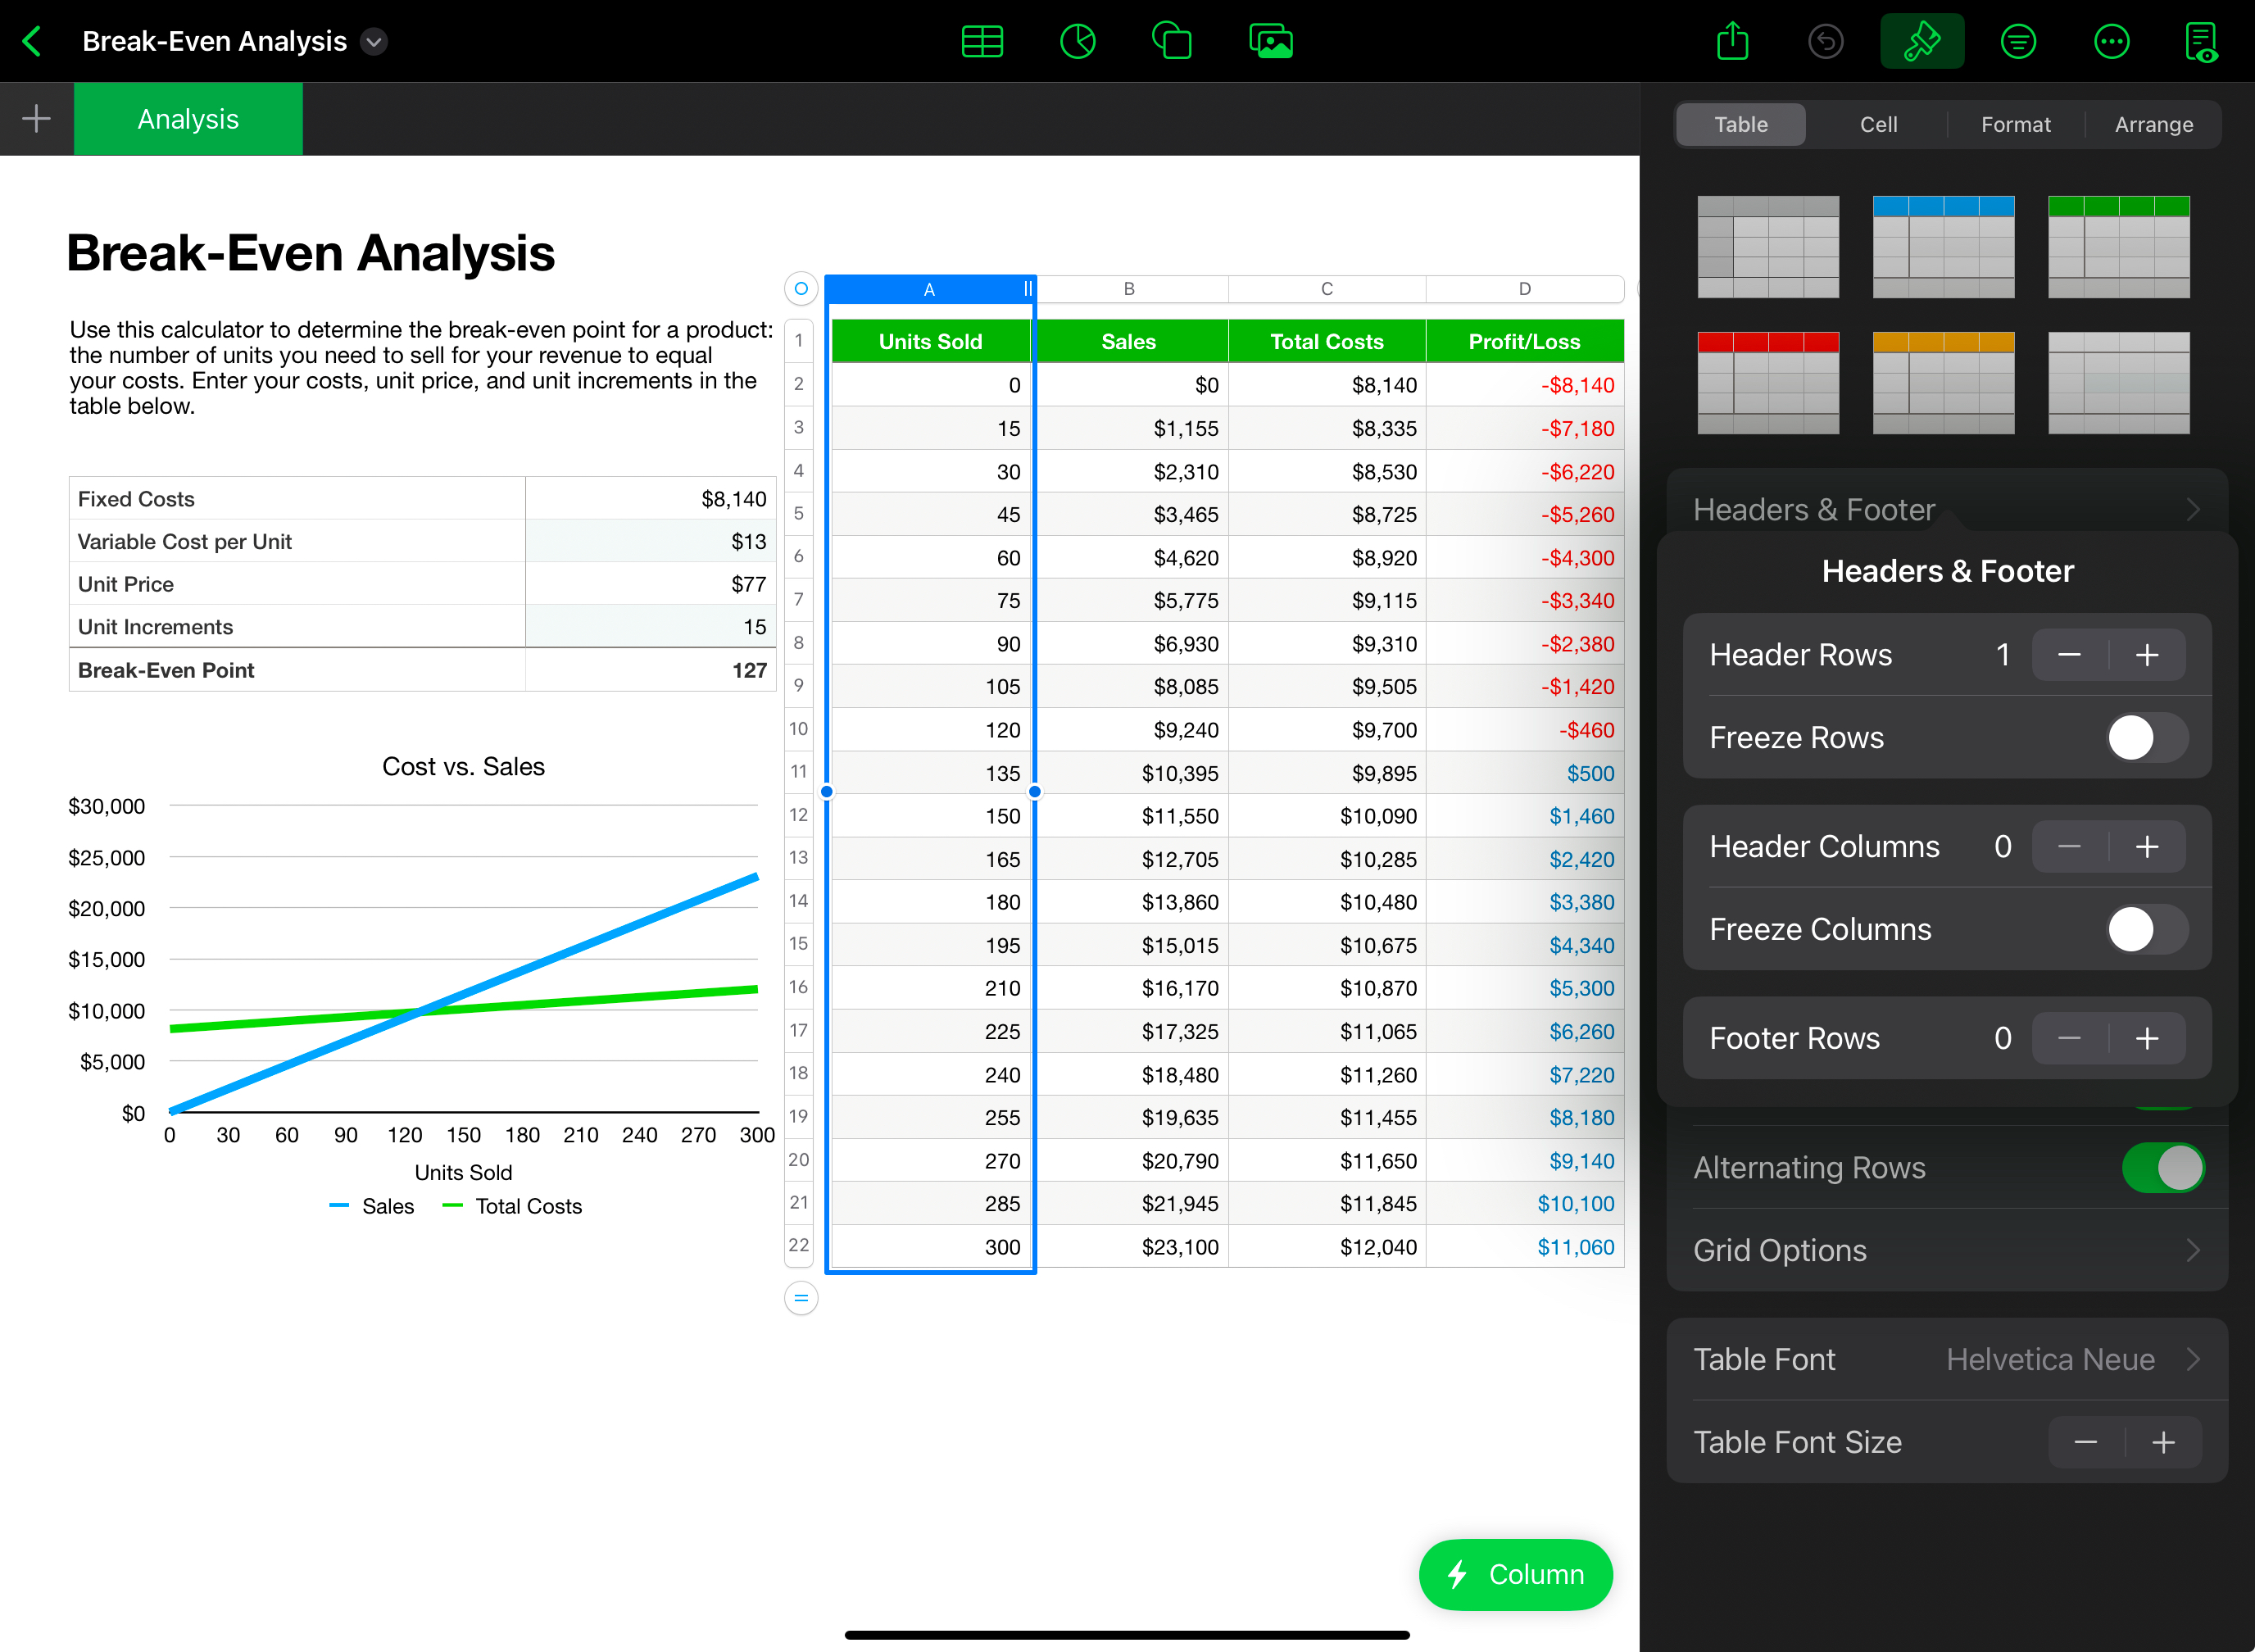Open the more options ellipsis icon
The image size is (2255, 1652).
2111,41
